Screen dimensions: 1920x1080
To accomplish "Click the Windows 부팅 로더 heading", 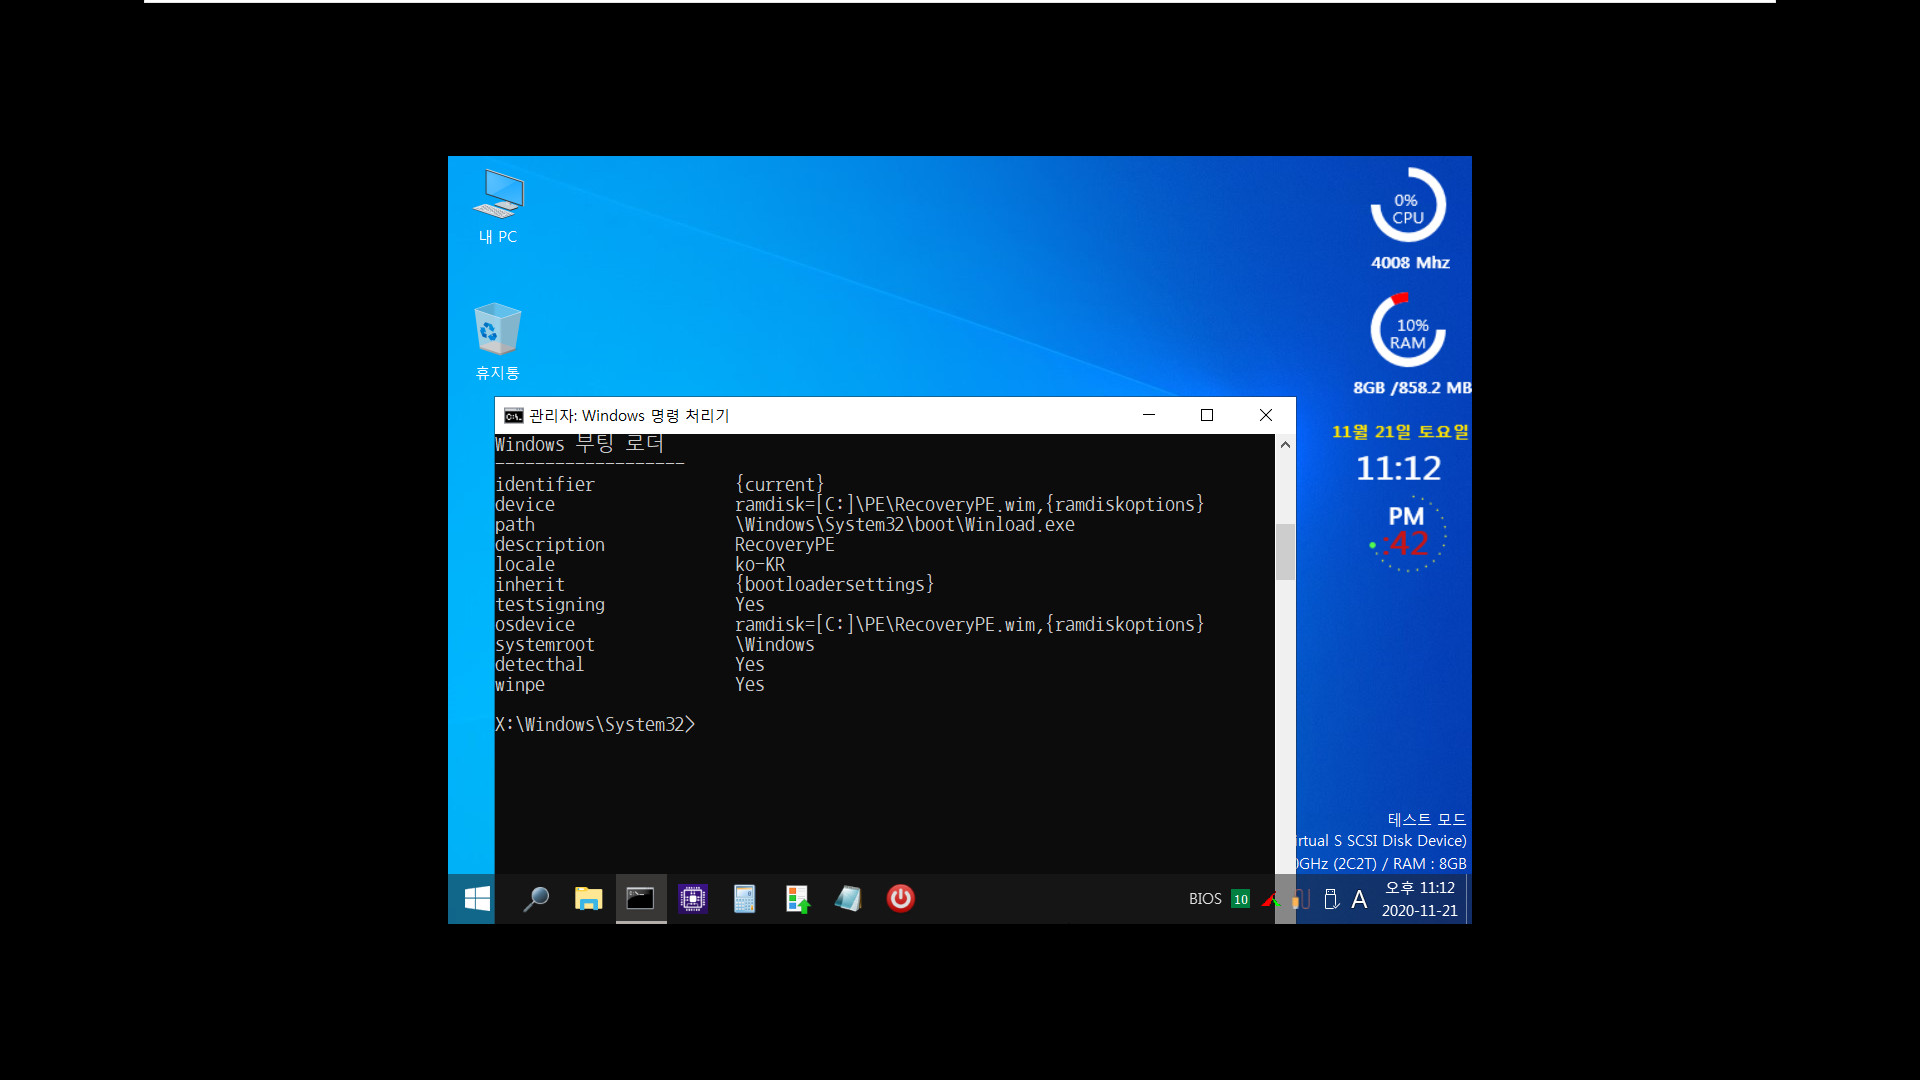I will click(x=580, y=444).
